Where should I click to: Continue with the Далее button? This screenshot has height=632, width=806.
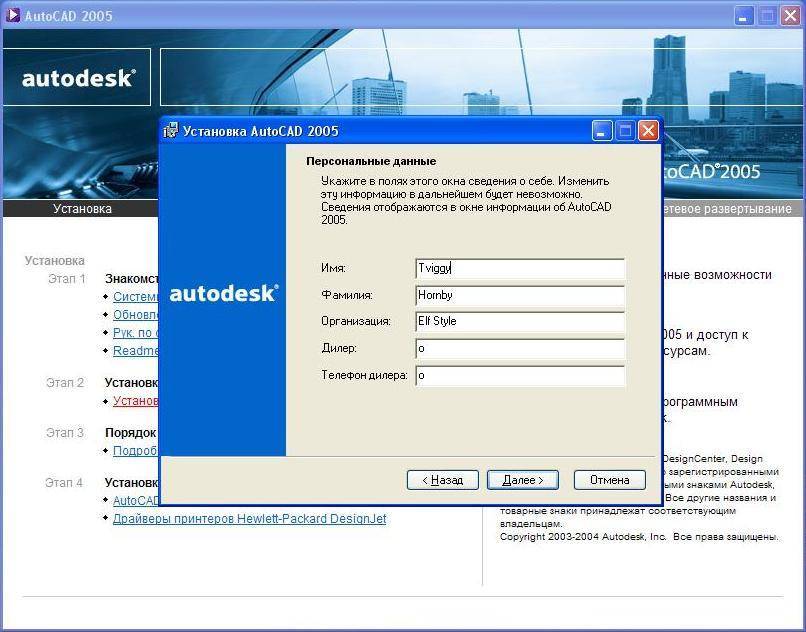(523, 480)
